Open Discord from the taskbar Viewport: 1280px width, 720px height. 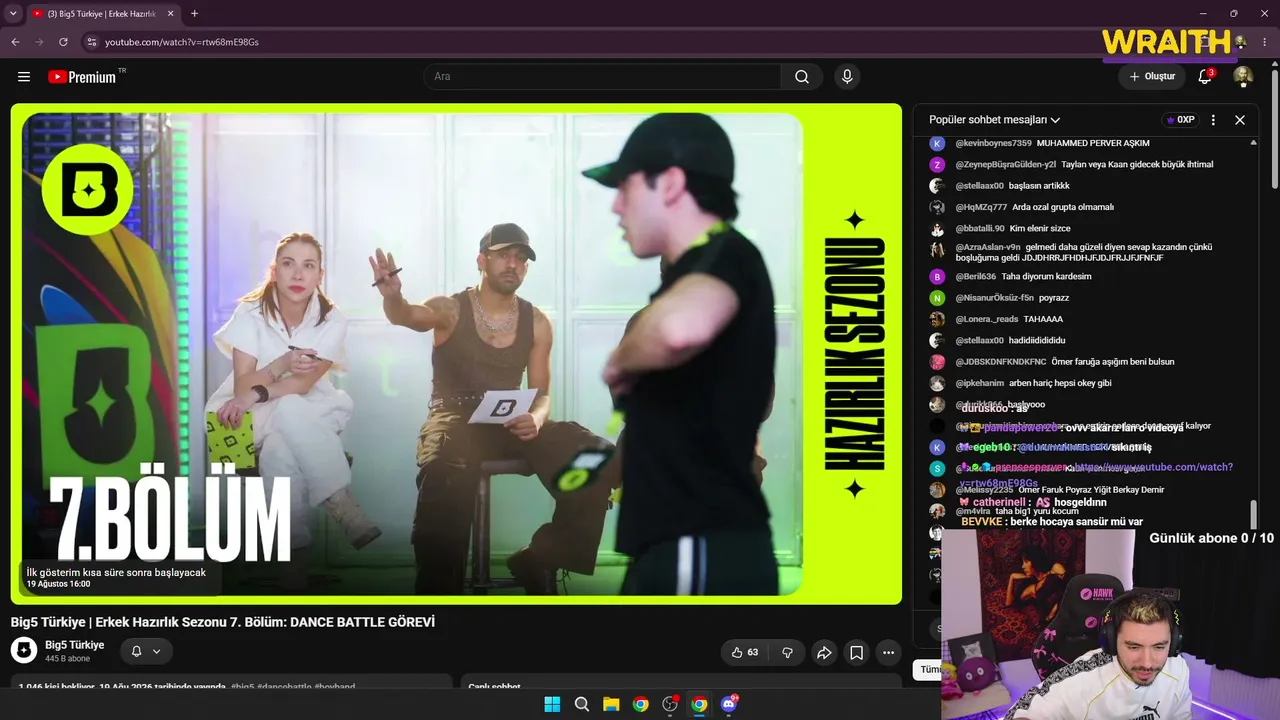[729, 704]
